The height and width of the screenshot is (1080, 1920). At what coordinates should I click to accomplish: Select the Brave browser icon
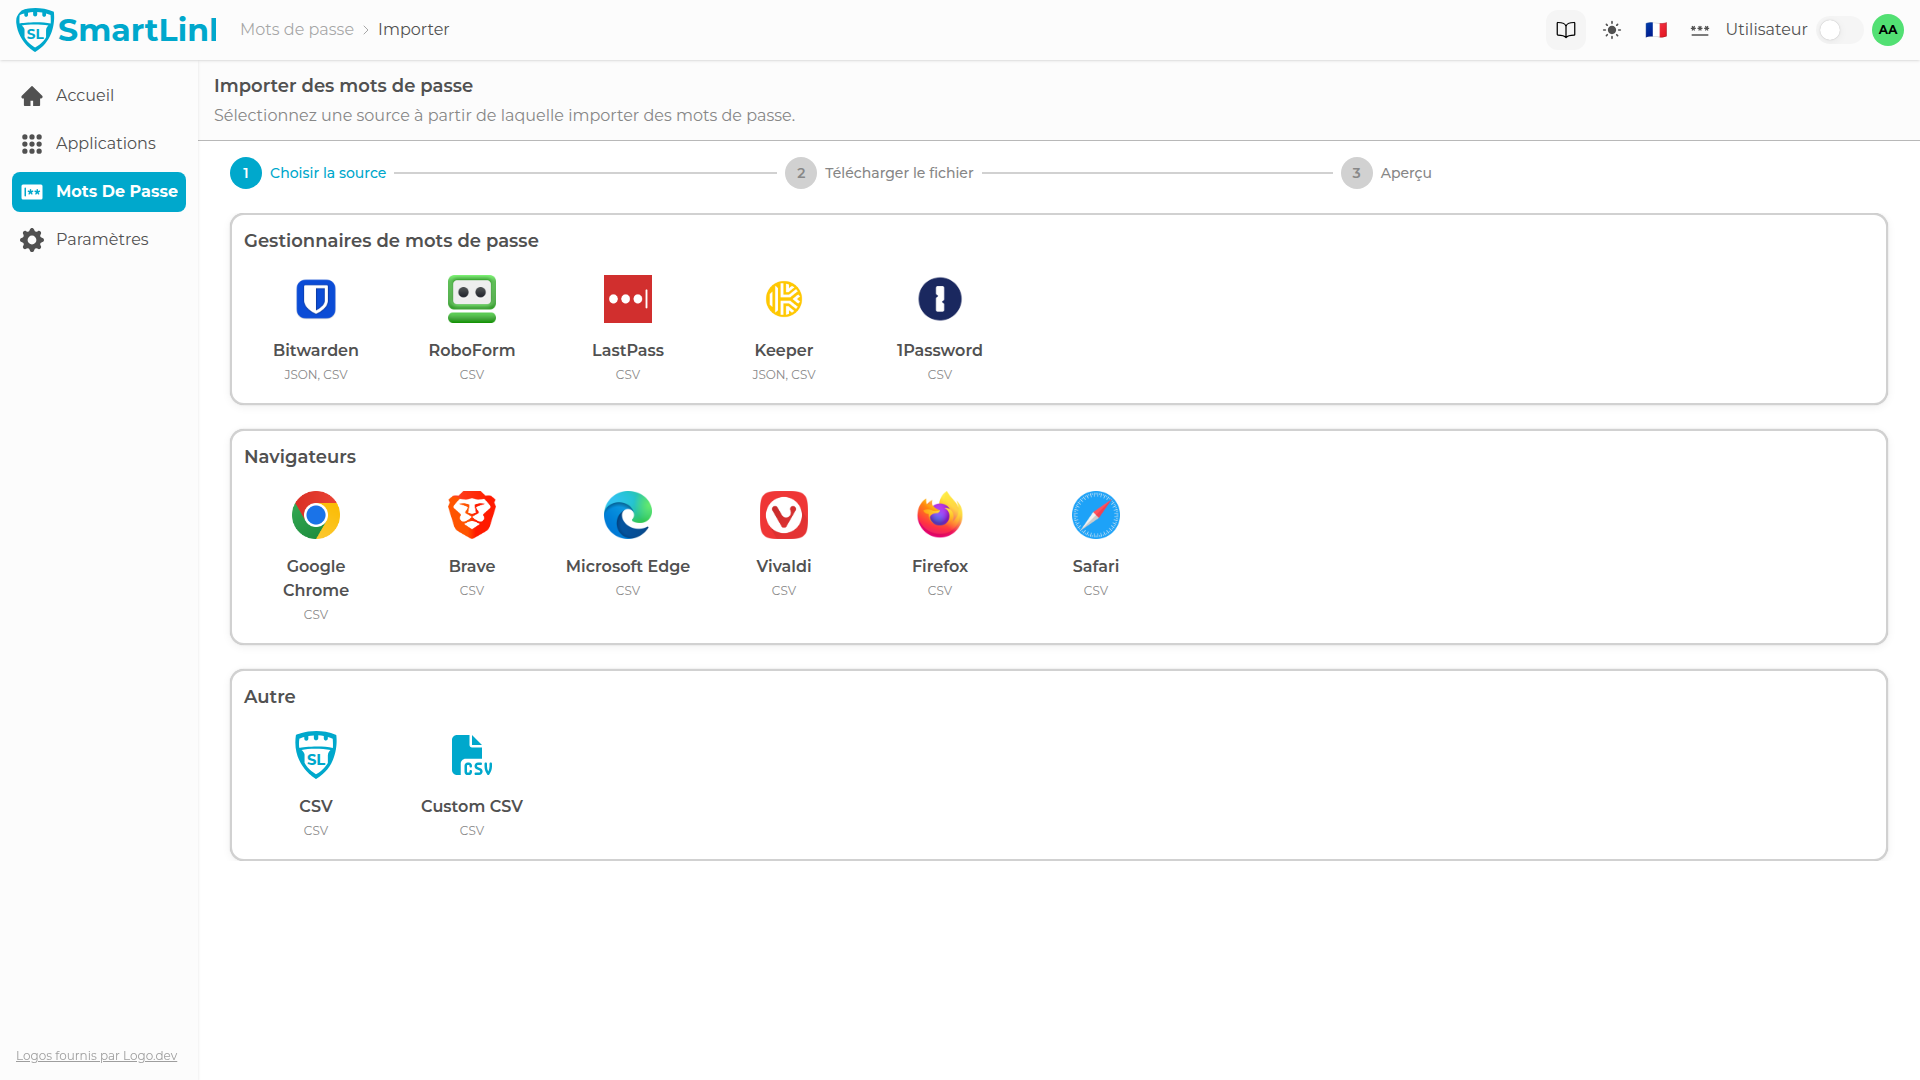(x=472, y=516)
